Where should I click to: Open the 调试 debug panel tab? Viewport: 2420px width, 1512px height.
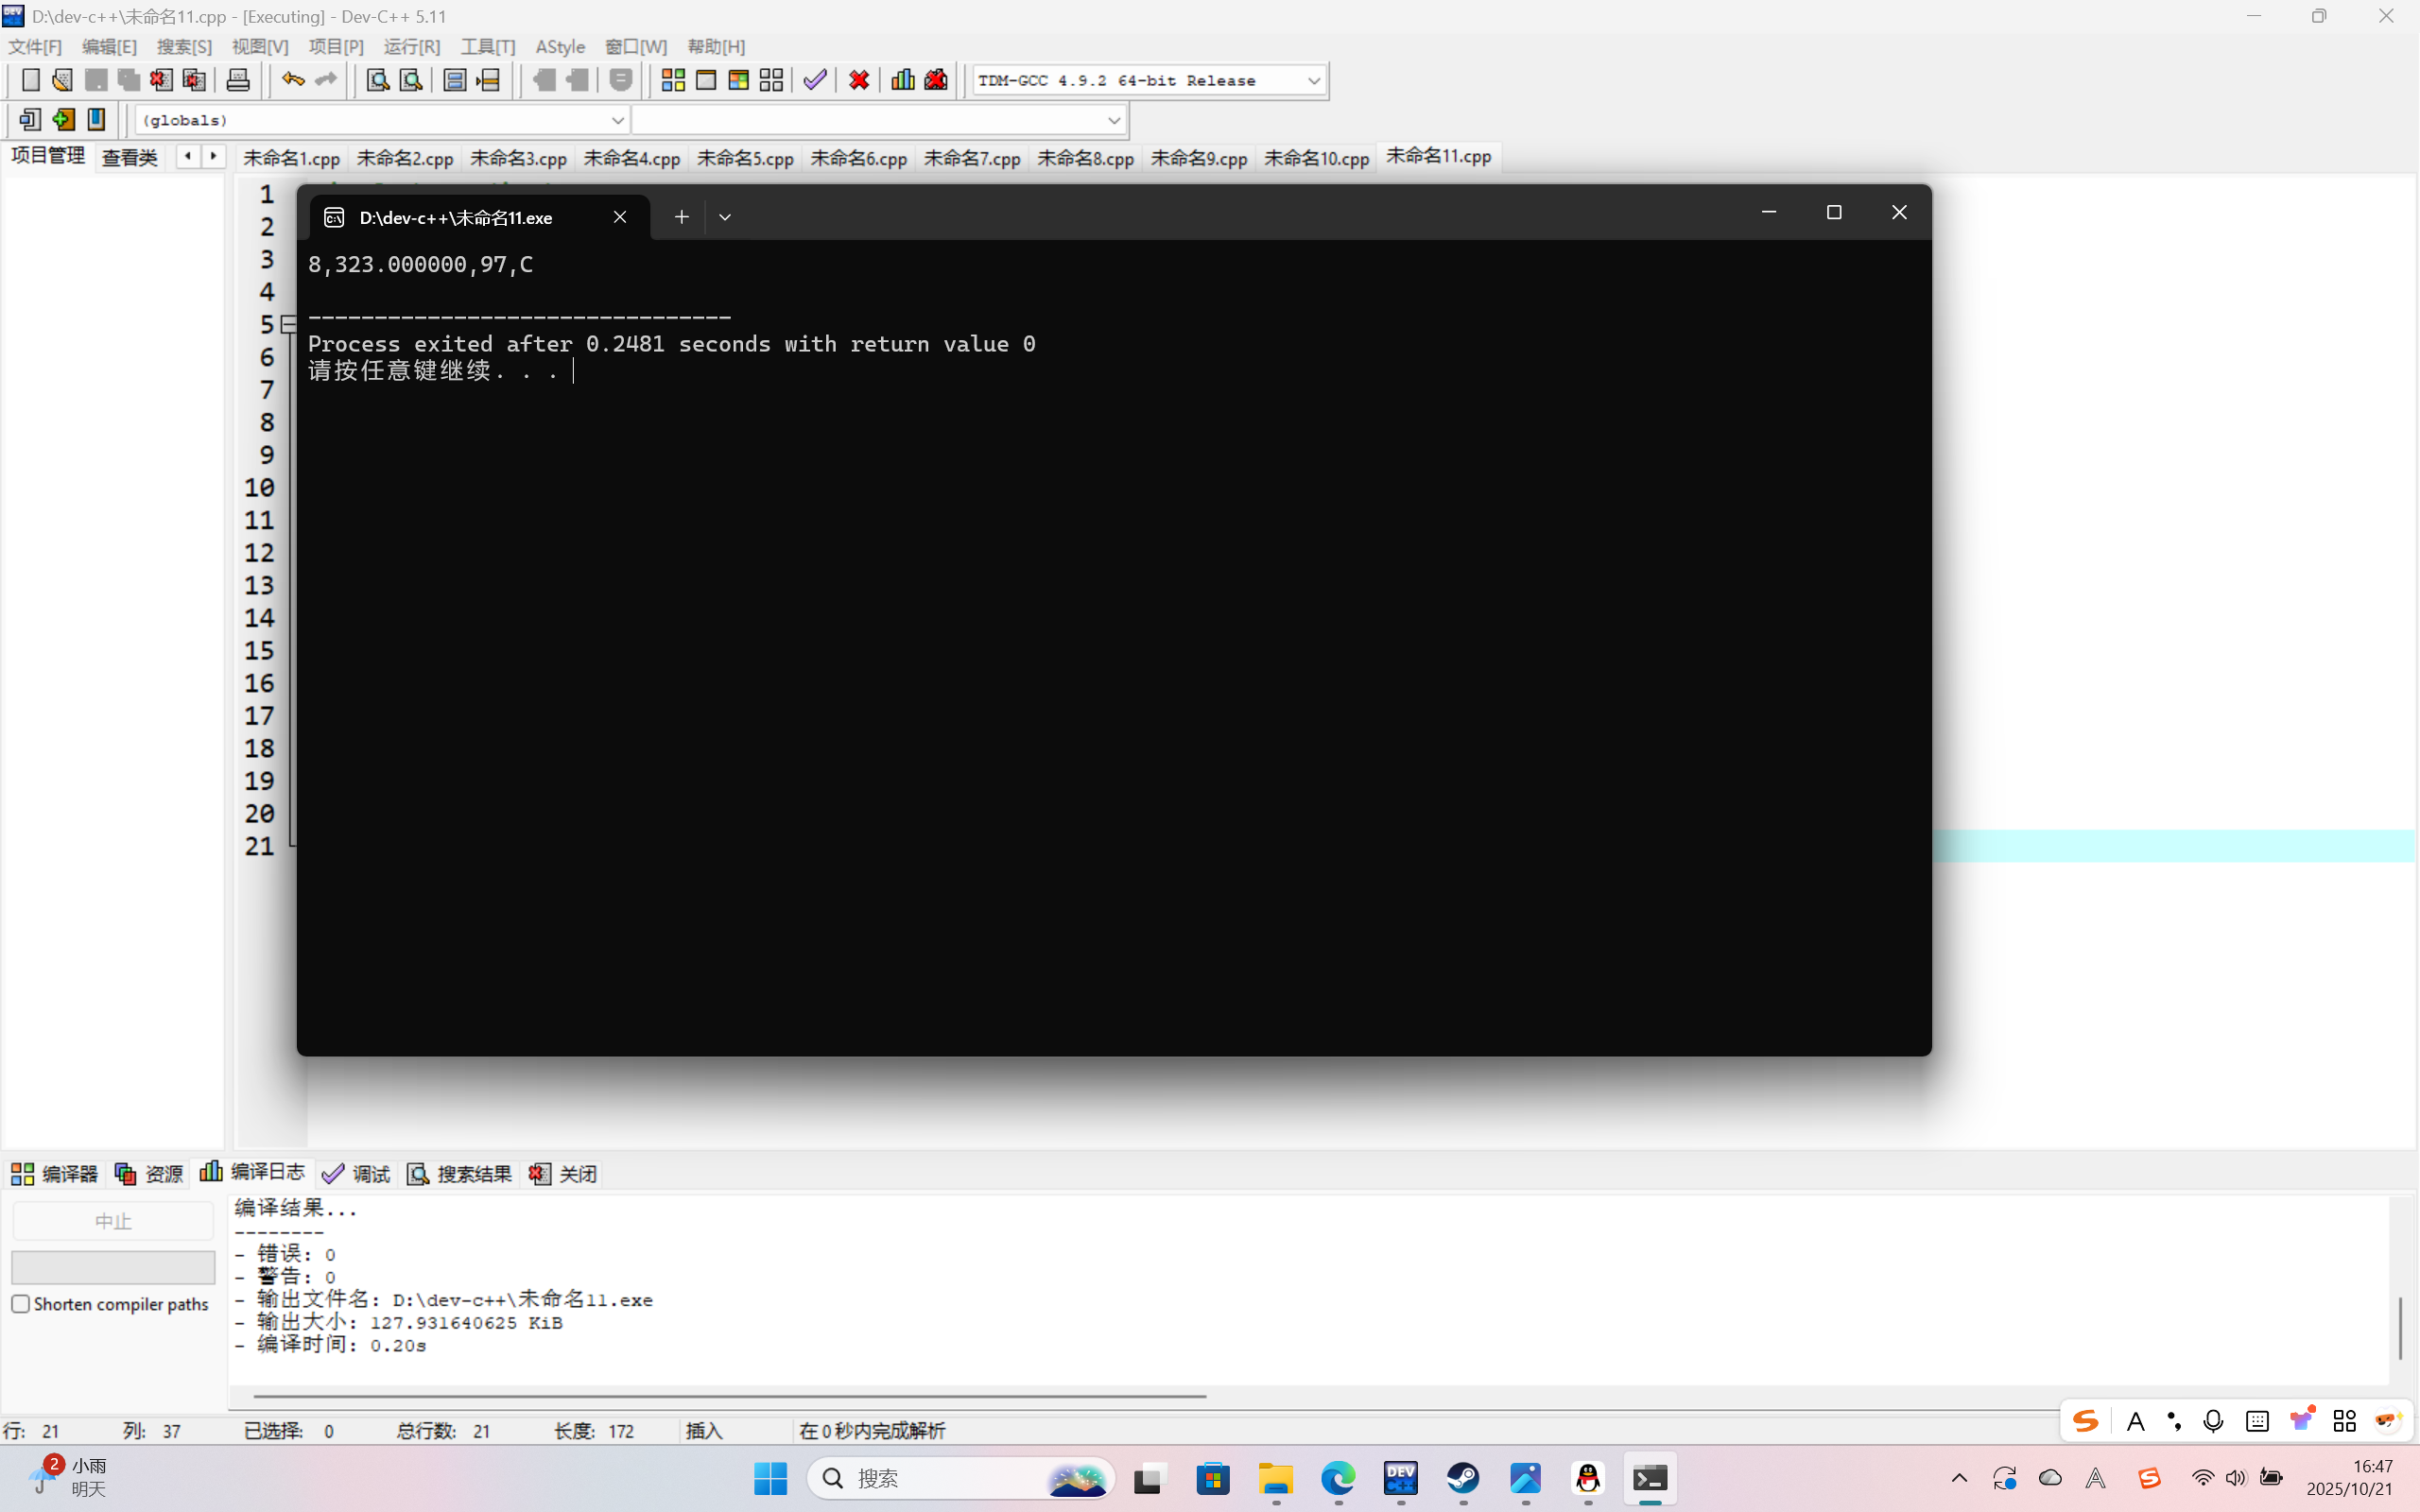(357, 1174)
